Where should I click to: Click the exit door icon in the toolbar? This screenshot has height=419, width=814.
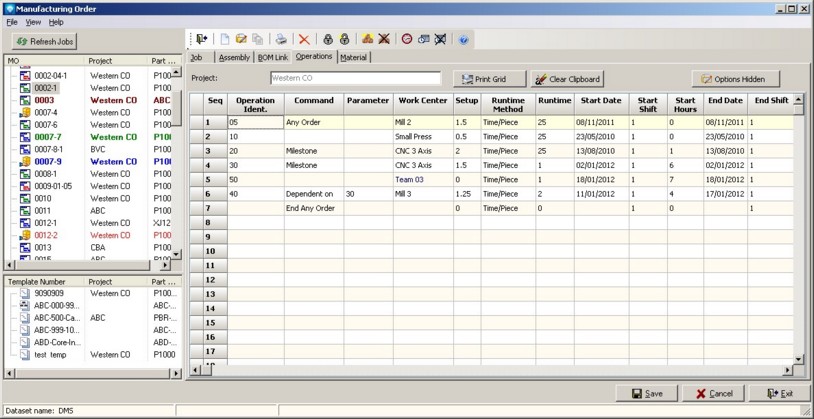[x=202, y=39]
